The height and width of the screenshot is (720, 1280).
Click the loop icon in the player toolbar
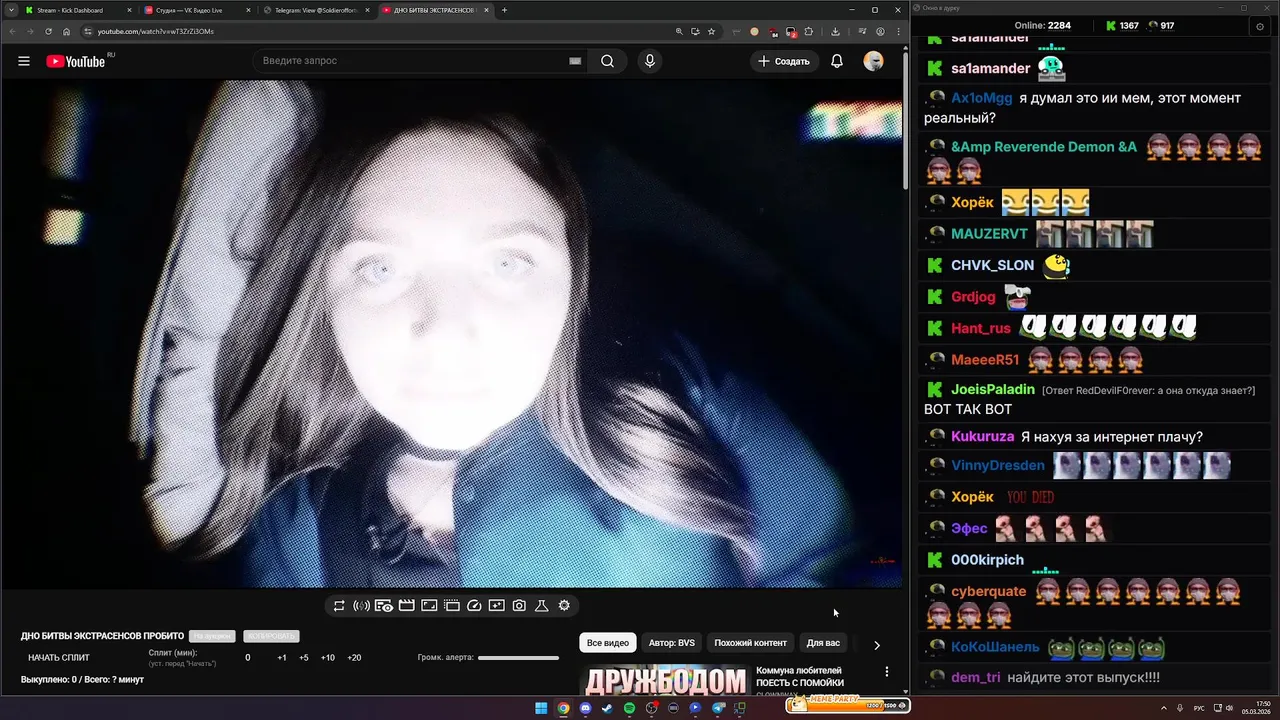pos(339,606)
